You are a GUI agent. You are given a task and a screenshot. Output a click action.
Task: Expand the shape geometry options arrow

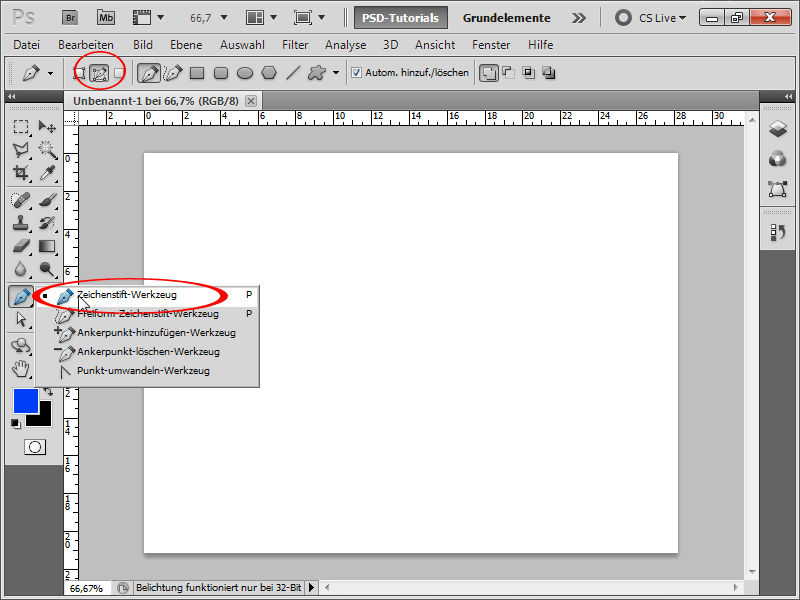pos(336,73)
